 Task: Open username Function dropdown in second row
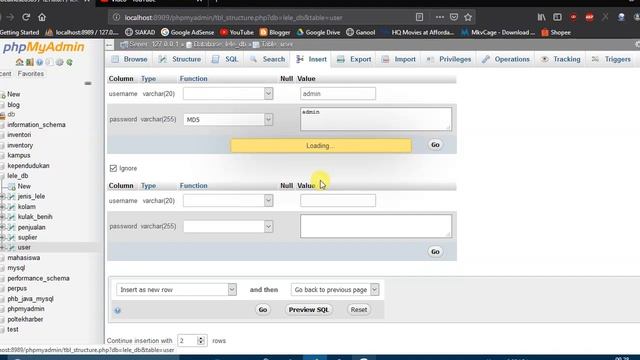point(228,200)
